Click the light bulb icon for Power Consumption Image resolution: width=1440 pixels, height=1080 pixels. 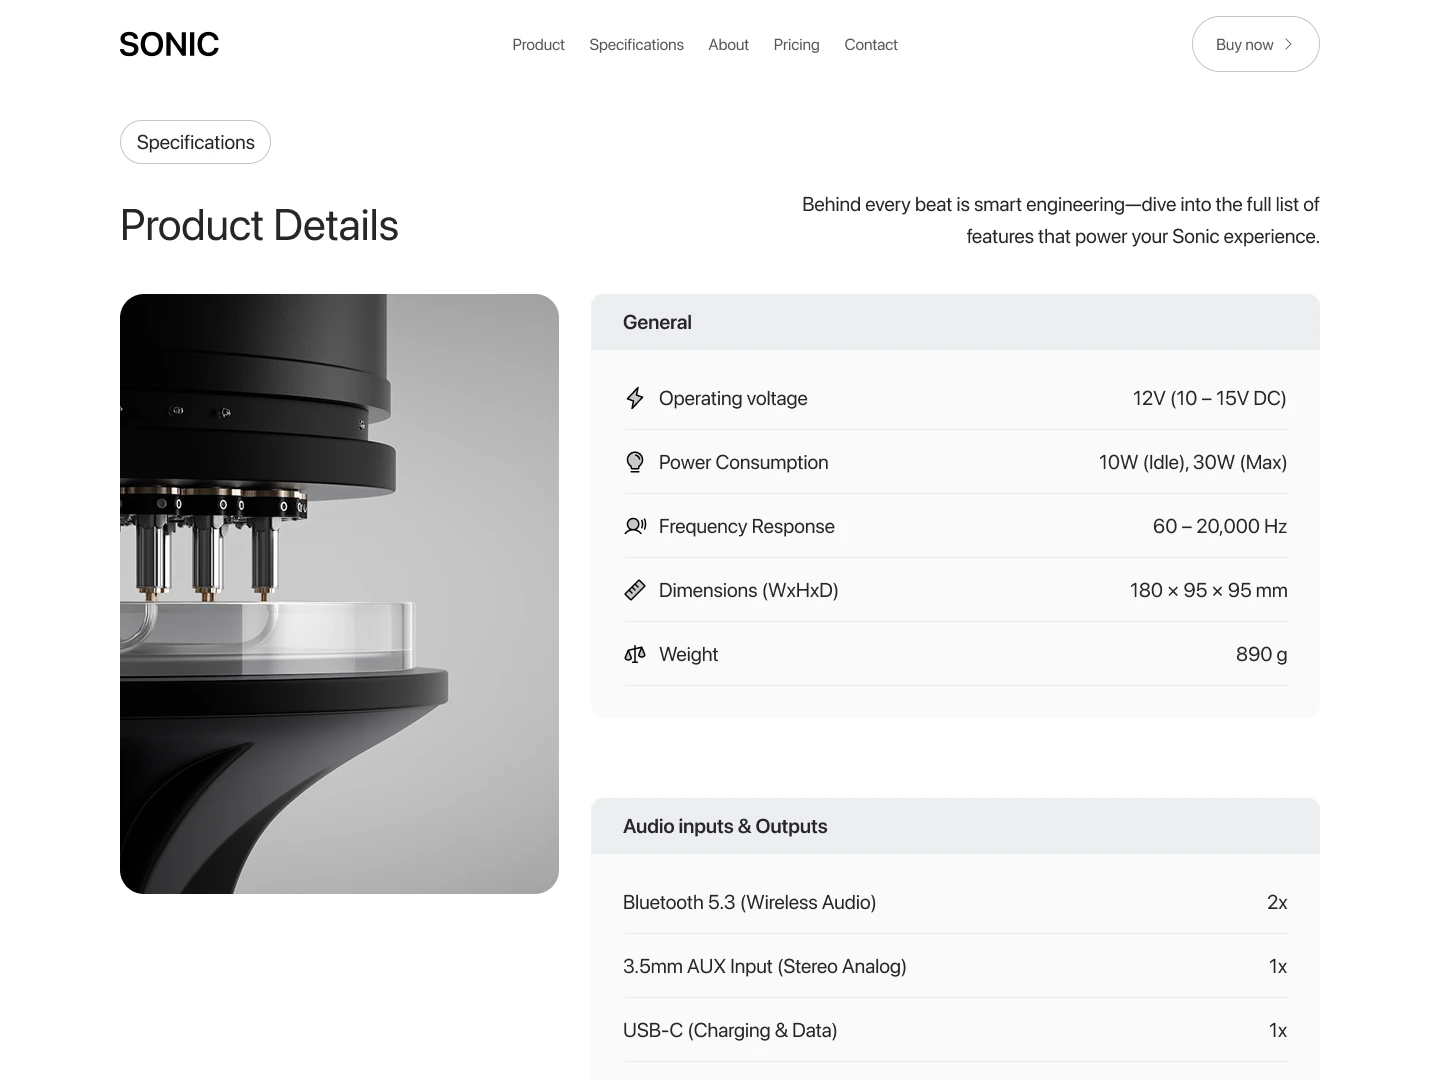(635, 462)
